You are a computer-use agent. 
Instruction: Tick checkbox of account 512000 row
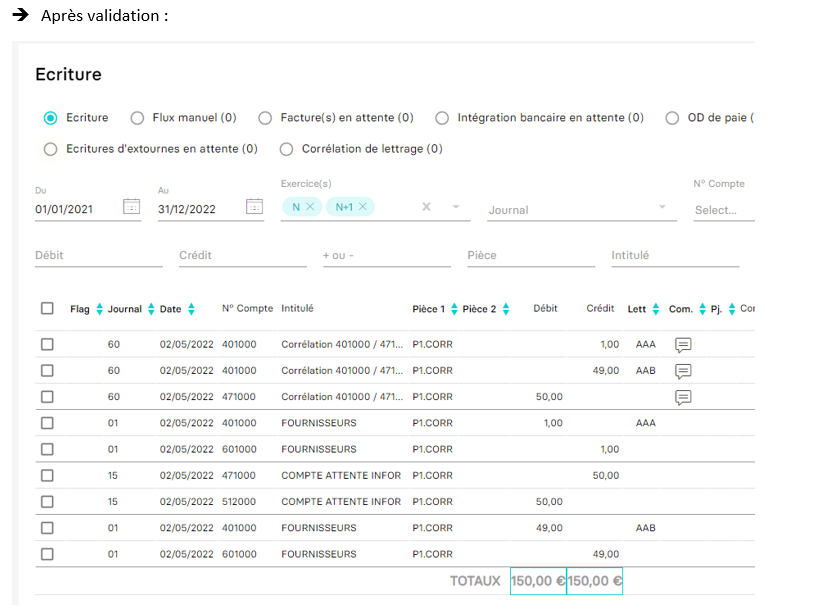click(x=47, y=501)
